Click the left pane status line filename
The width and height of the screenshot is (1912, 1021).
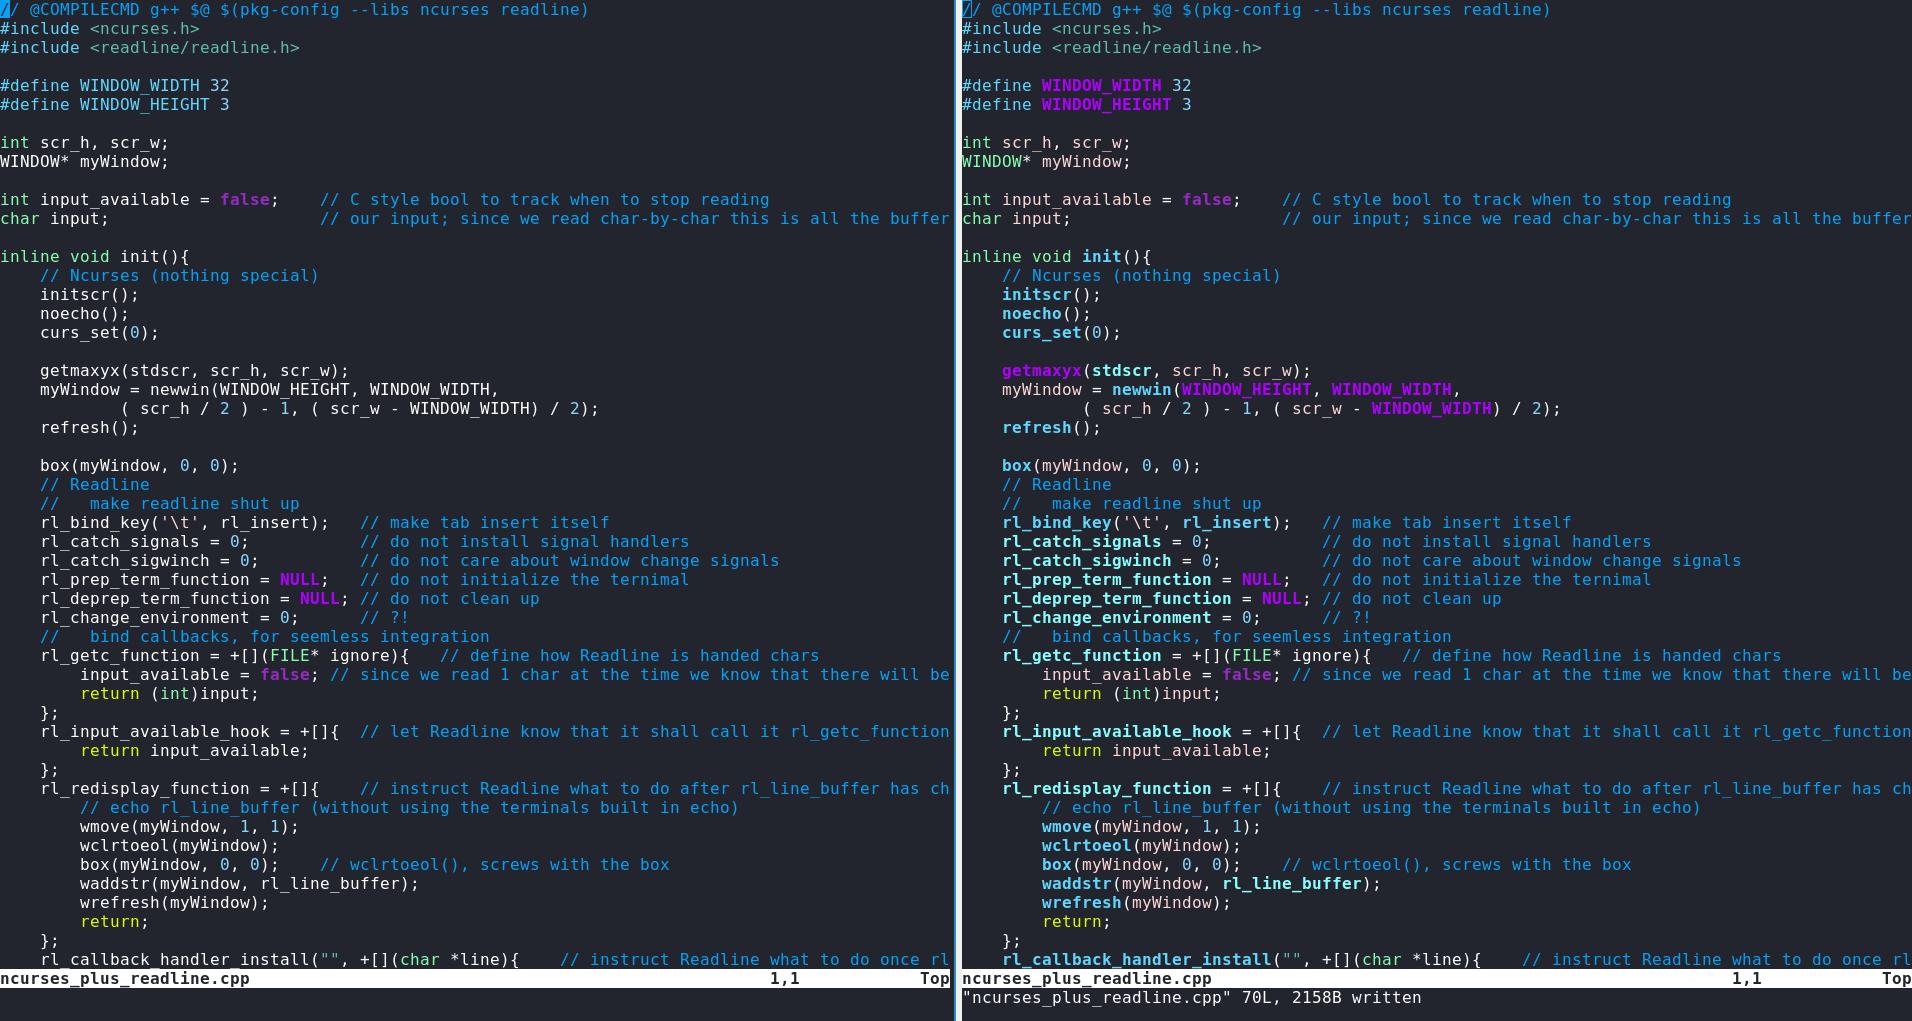point(125,979)
